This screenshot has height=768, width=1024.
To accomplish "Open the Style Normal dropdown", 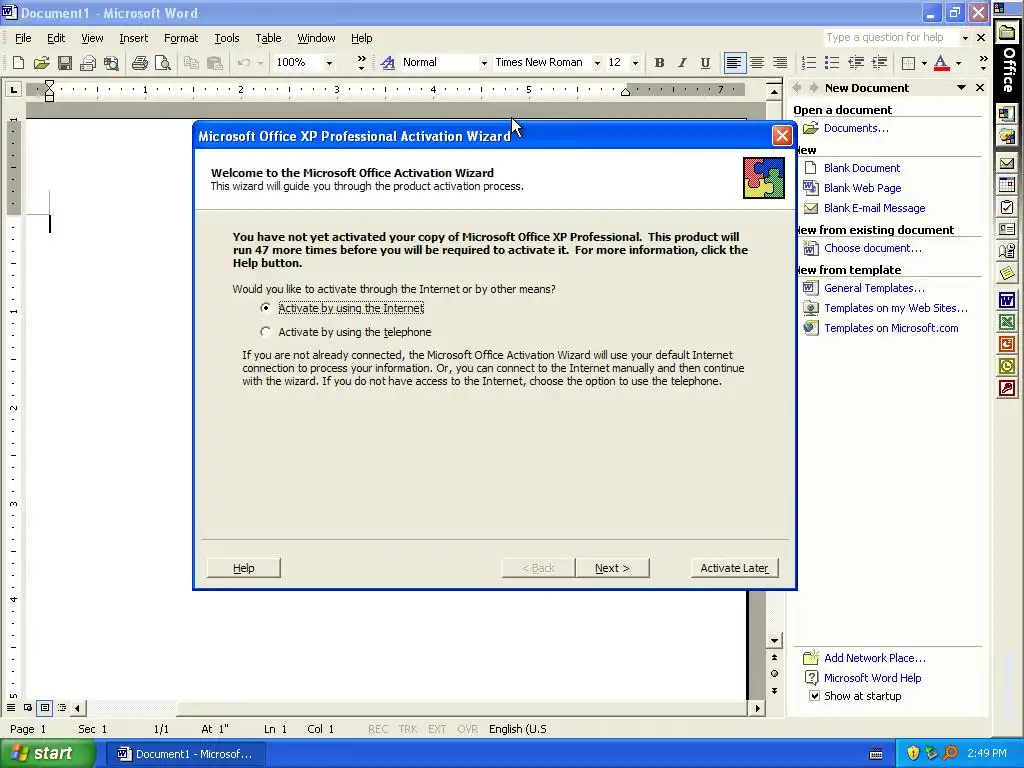I will point(484,63).
